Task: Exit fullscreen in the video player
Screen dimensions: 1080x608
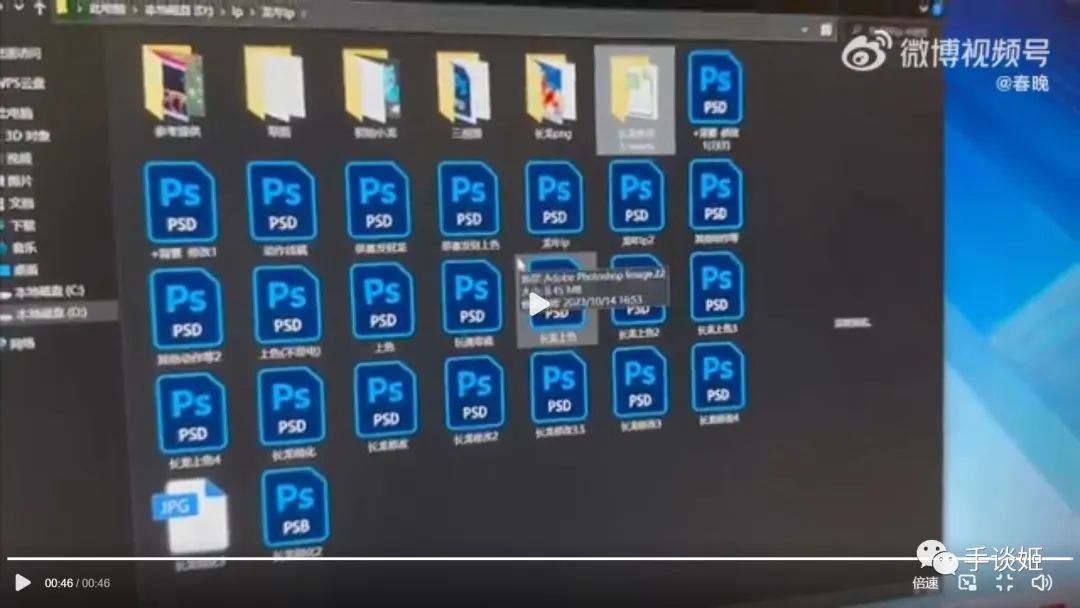Action: (x=1004, y=583)
